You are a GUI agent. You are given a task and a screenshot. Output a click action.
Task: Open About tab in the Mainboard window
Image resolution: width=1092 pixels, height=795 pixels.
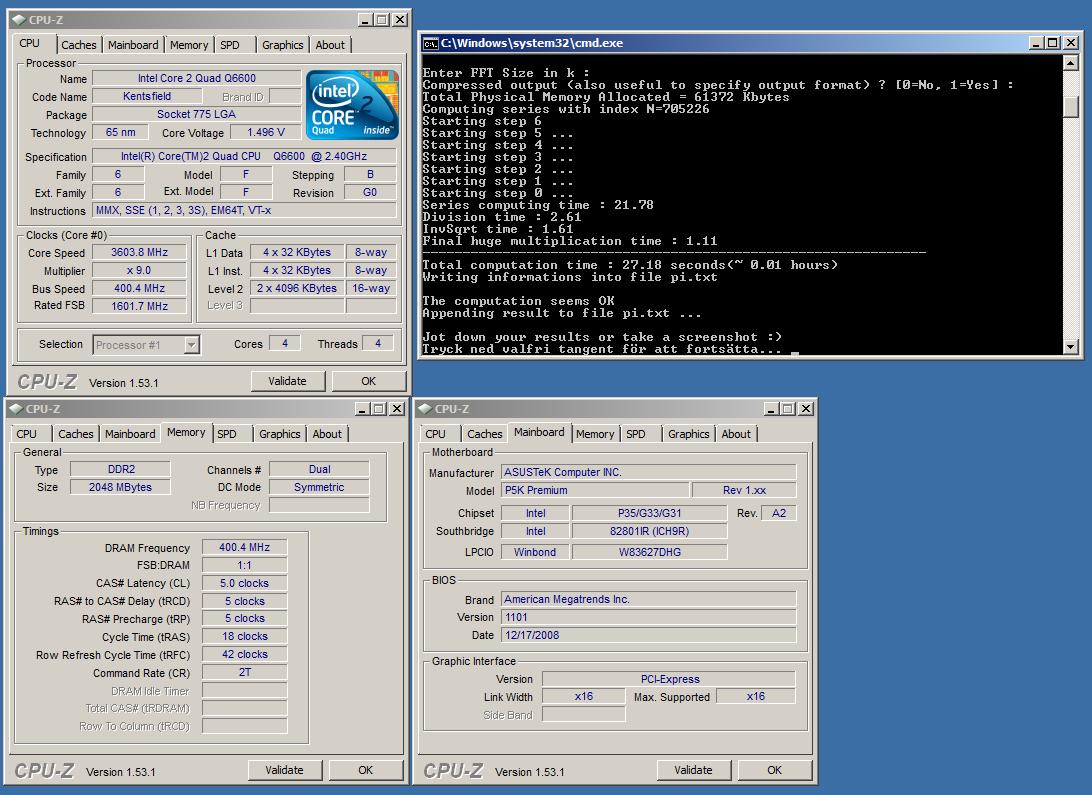pyautogui.click(x=736, y=434)
